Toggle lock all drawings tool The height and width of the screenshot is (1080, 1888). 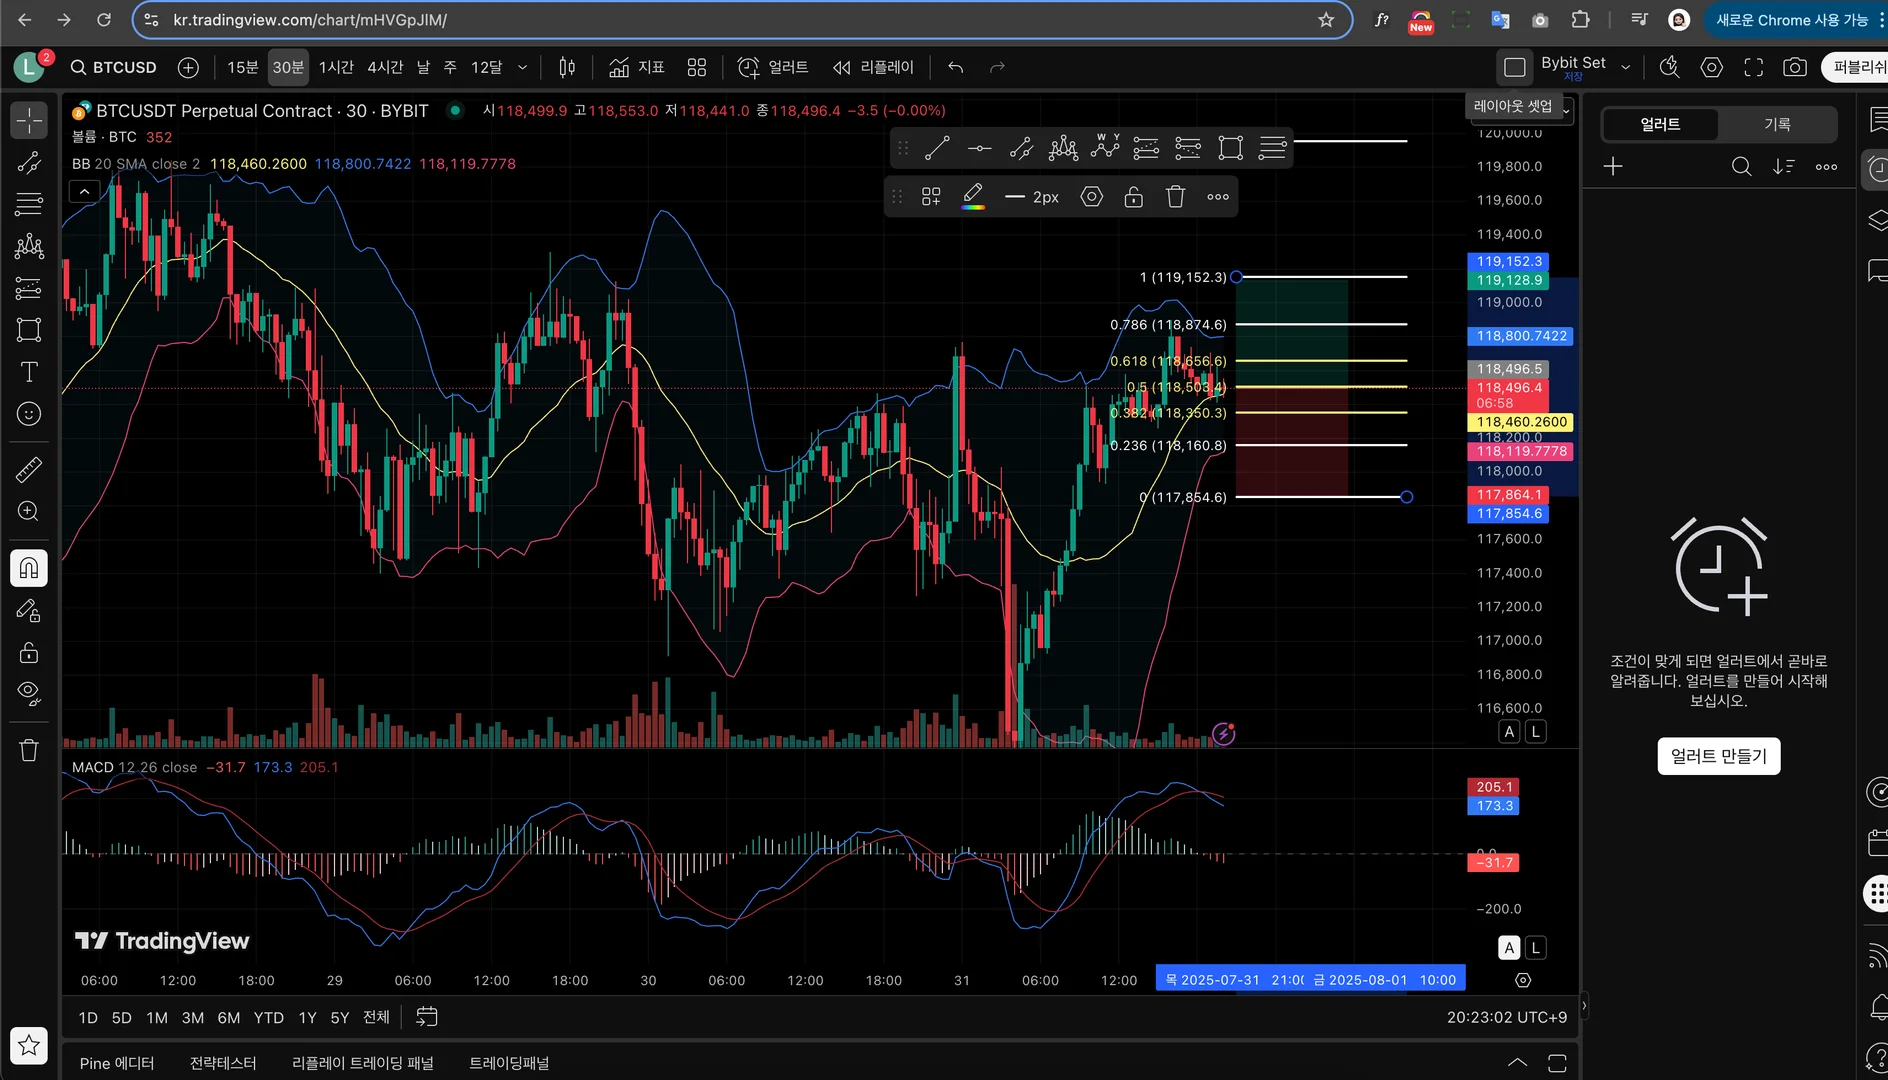tap(29, 652)
